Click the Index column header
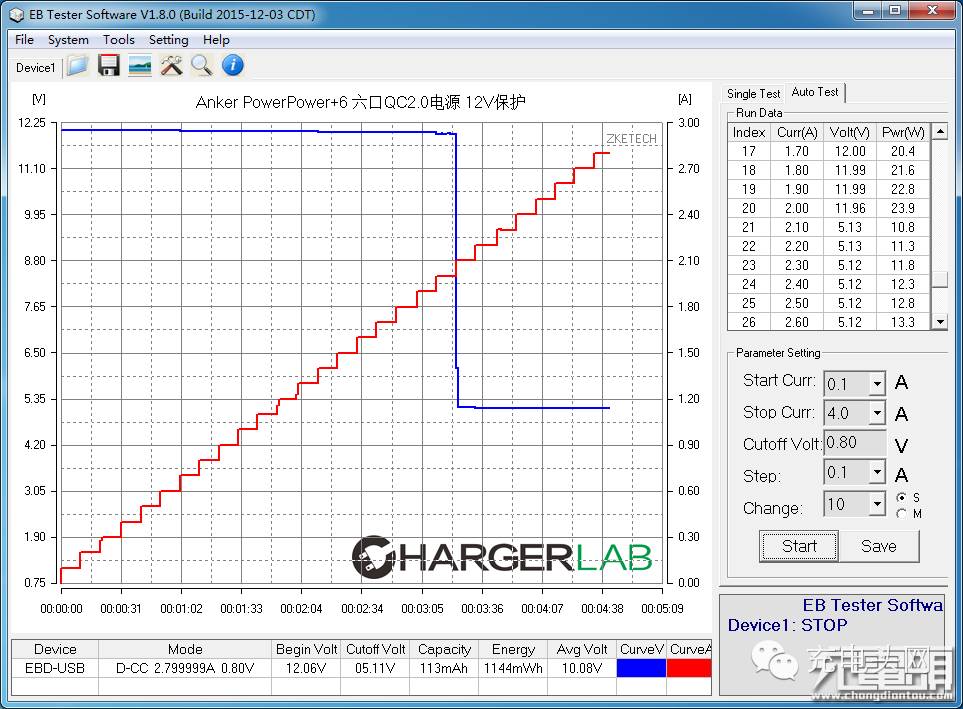Image resolution: width=963 pixels, height=709 pixels. 749,132
